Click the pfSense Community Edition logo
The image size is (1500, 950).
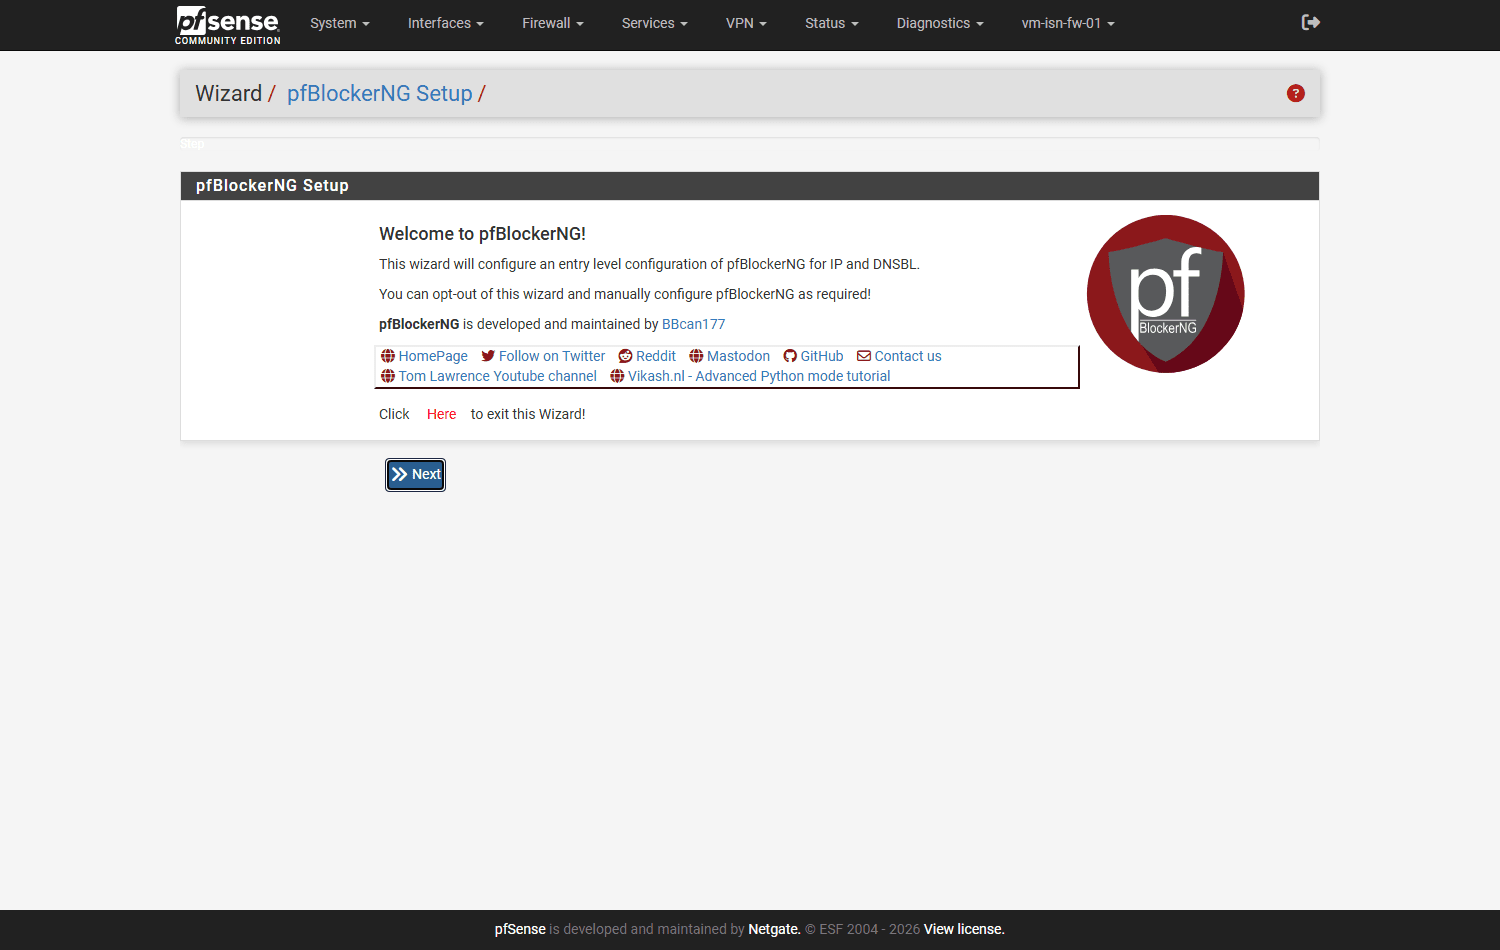(x=228, y=25)
